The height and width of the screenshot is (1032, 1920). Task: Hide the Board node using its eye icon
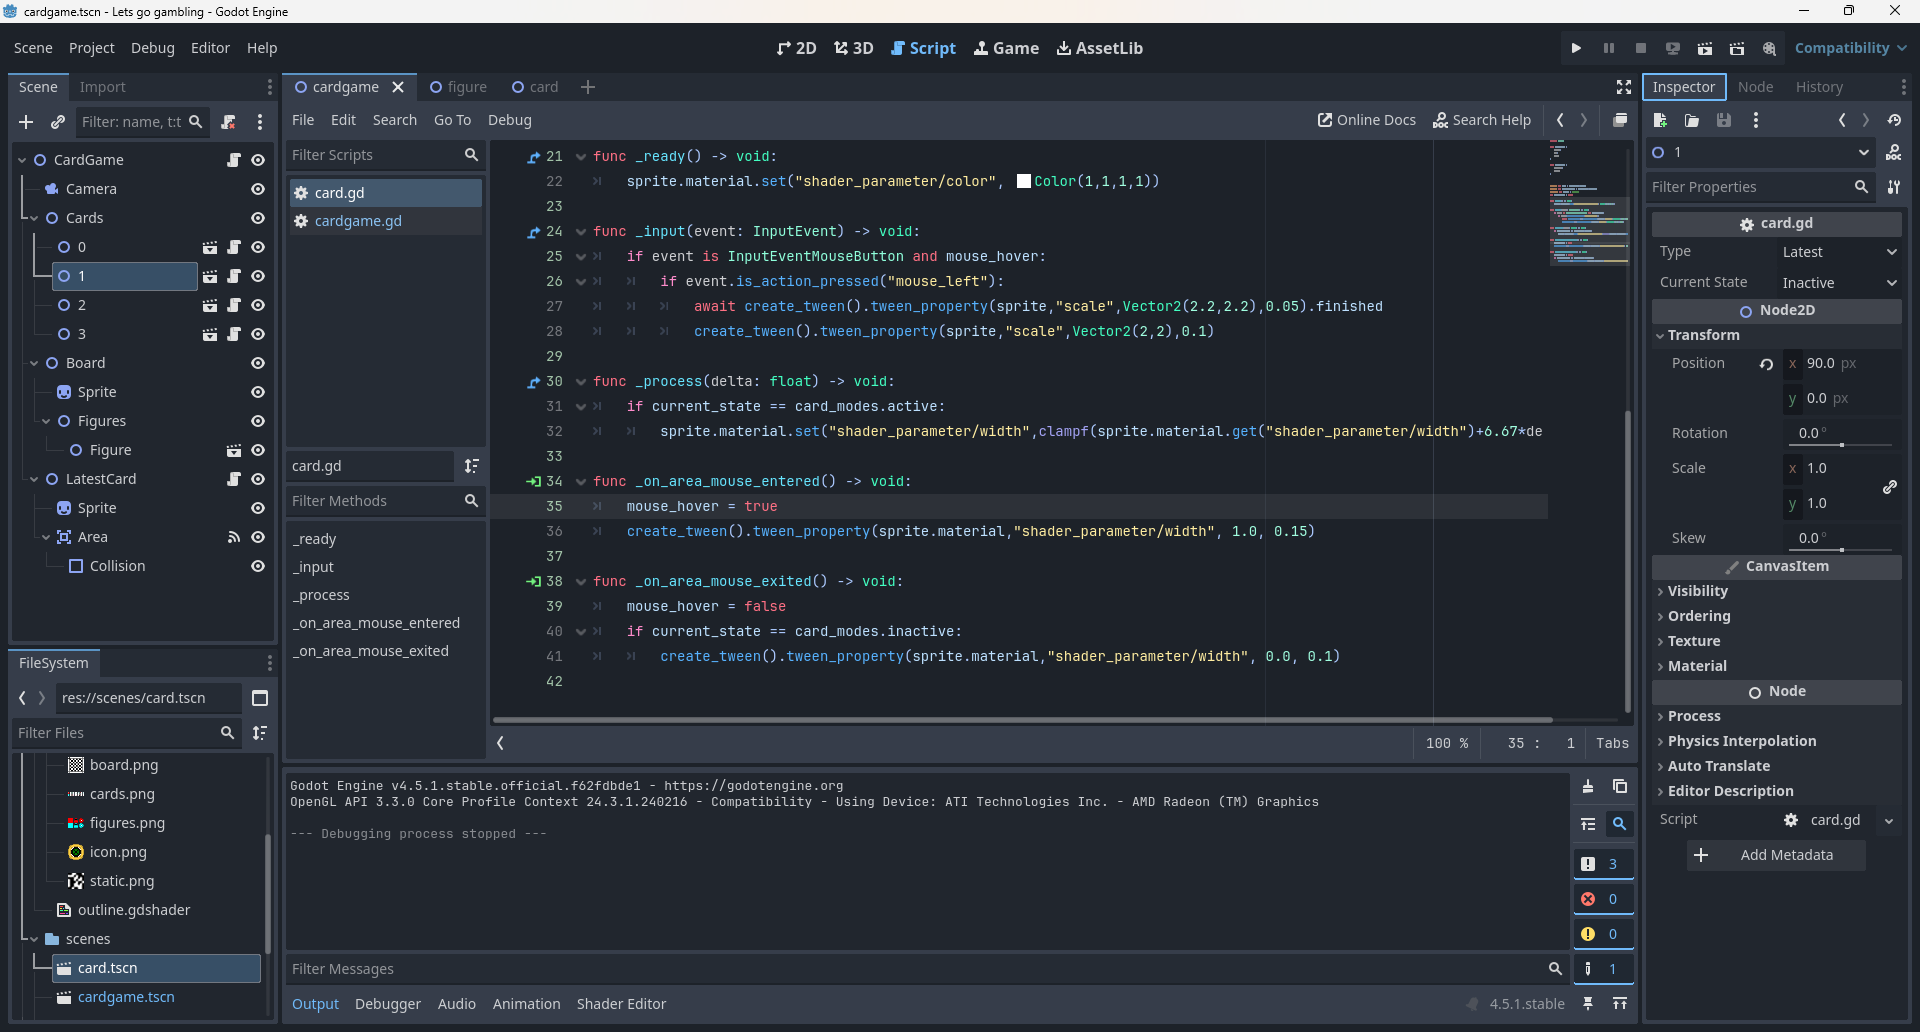coord(258,363)
